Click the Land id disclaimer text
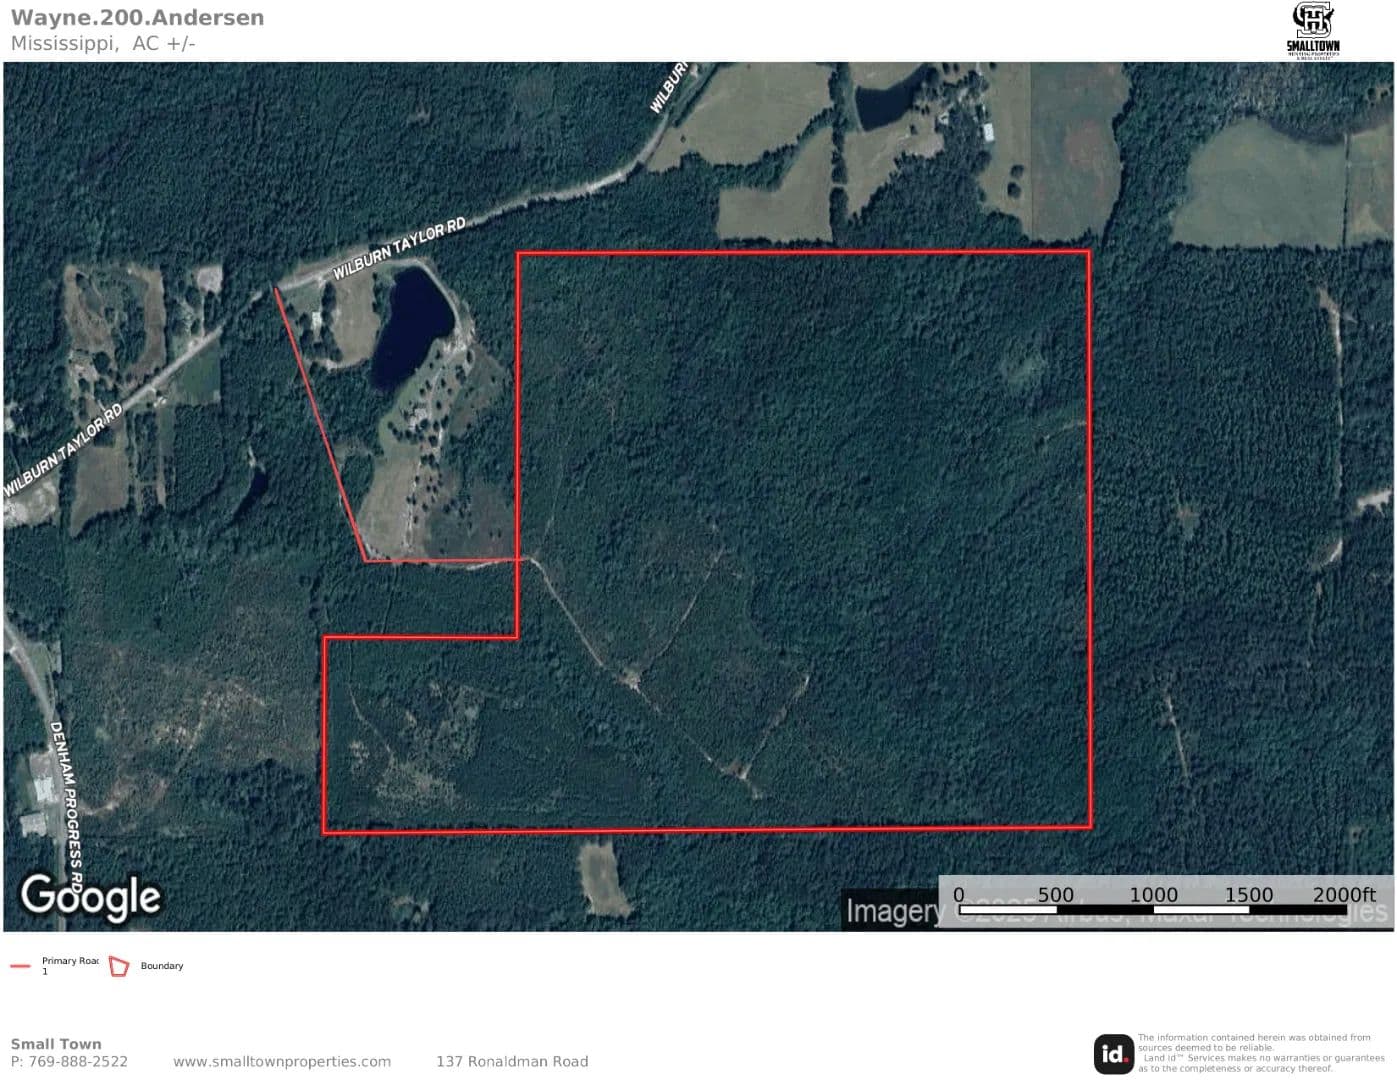 point(1260,1053)
